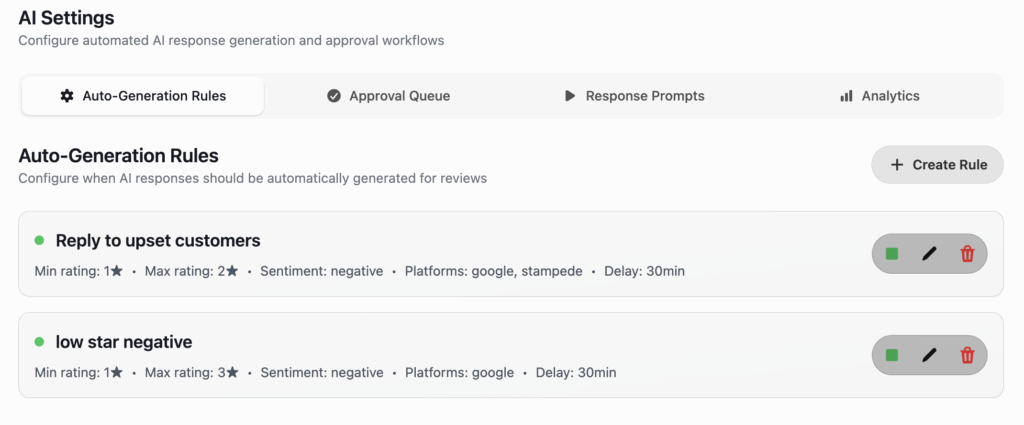Click the green stop square on 'Reply to upset customers'
Screen dimensions: 1024x425
point(891,254)
